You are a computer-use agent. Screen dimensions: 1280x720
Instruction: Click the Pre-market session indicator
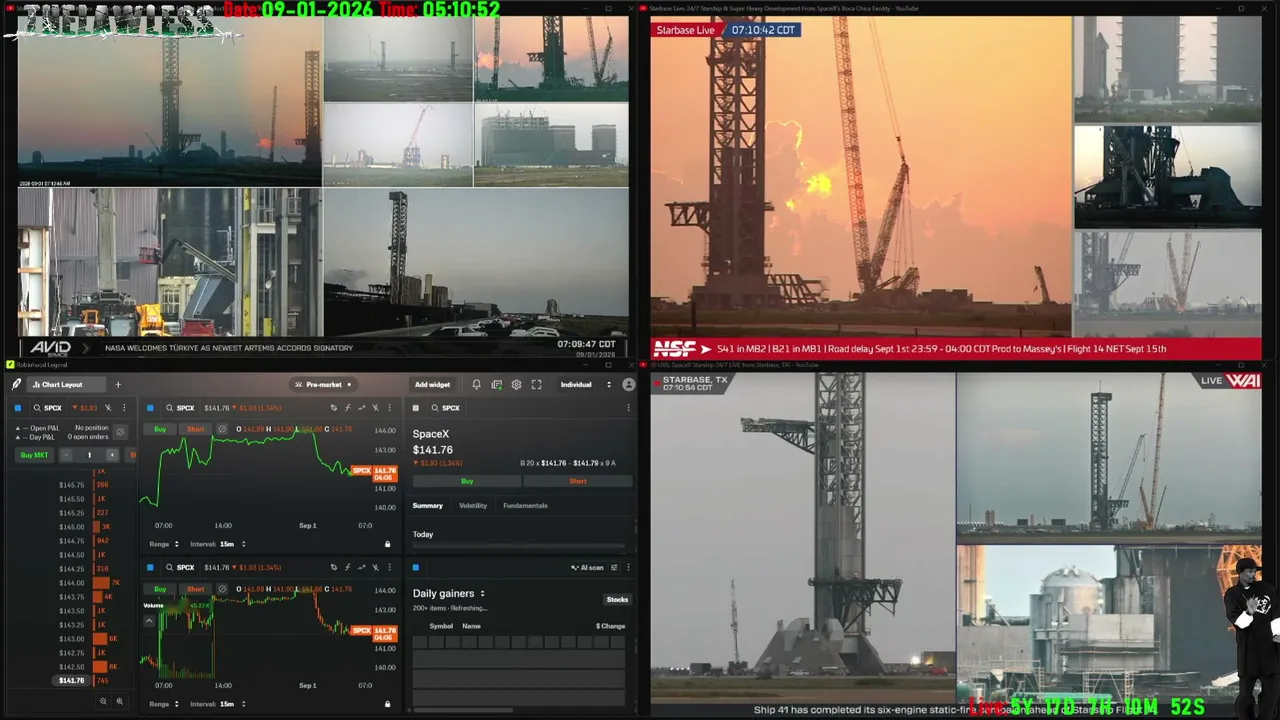(322, 384)
